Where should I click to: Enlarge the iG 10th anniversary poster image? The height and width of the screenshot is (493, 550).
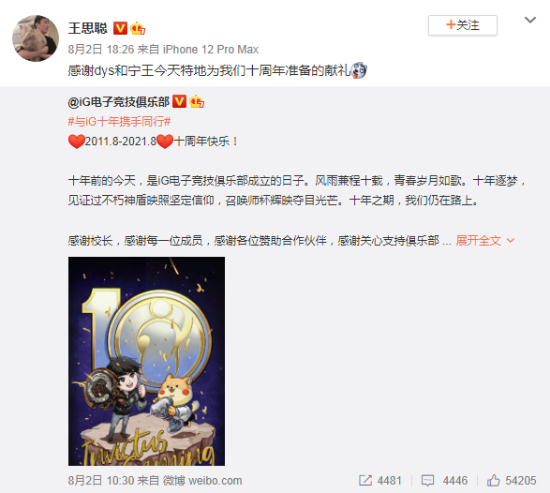click(x=147, y=361)
